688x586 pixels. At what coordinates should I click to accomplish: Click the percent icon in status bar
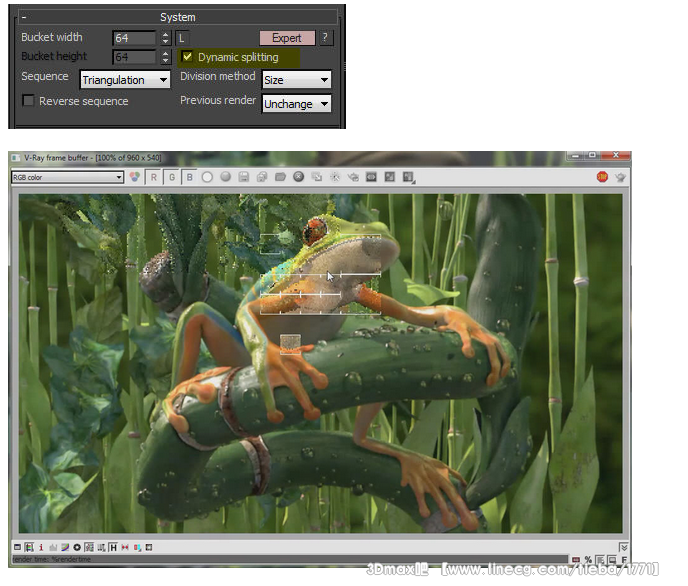tap(588, 559)
